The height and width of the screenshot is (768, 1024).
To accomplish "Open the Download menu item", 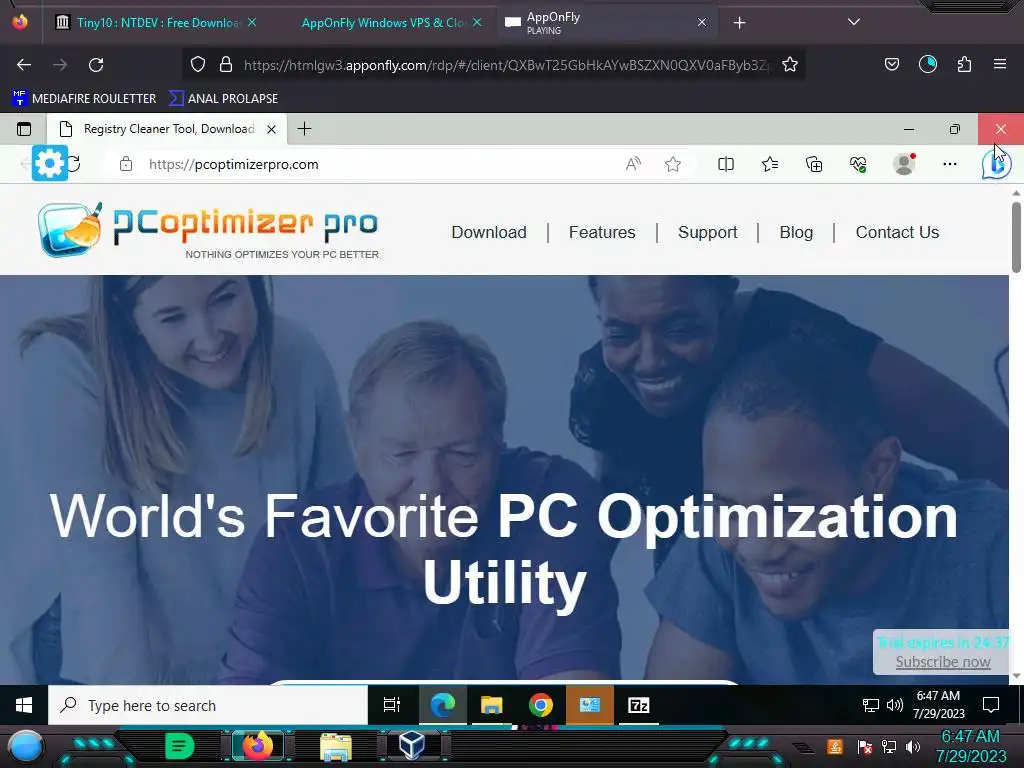I will (488, 232).
